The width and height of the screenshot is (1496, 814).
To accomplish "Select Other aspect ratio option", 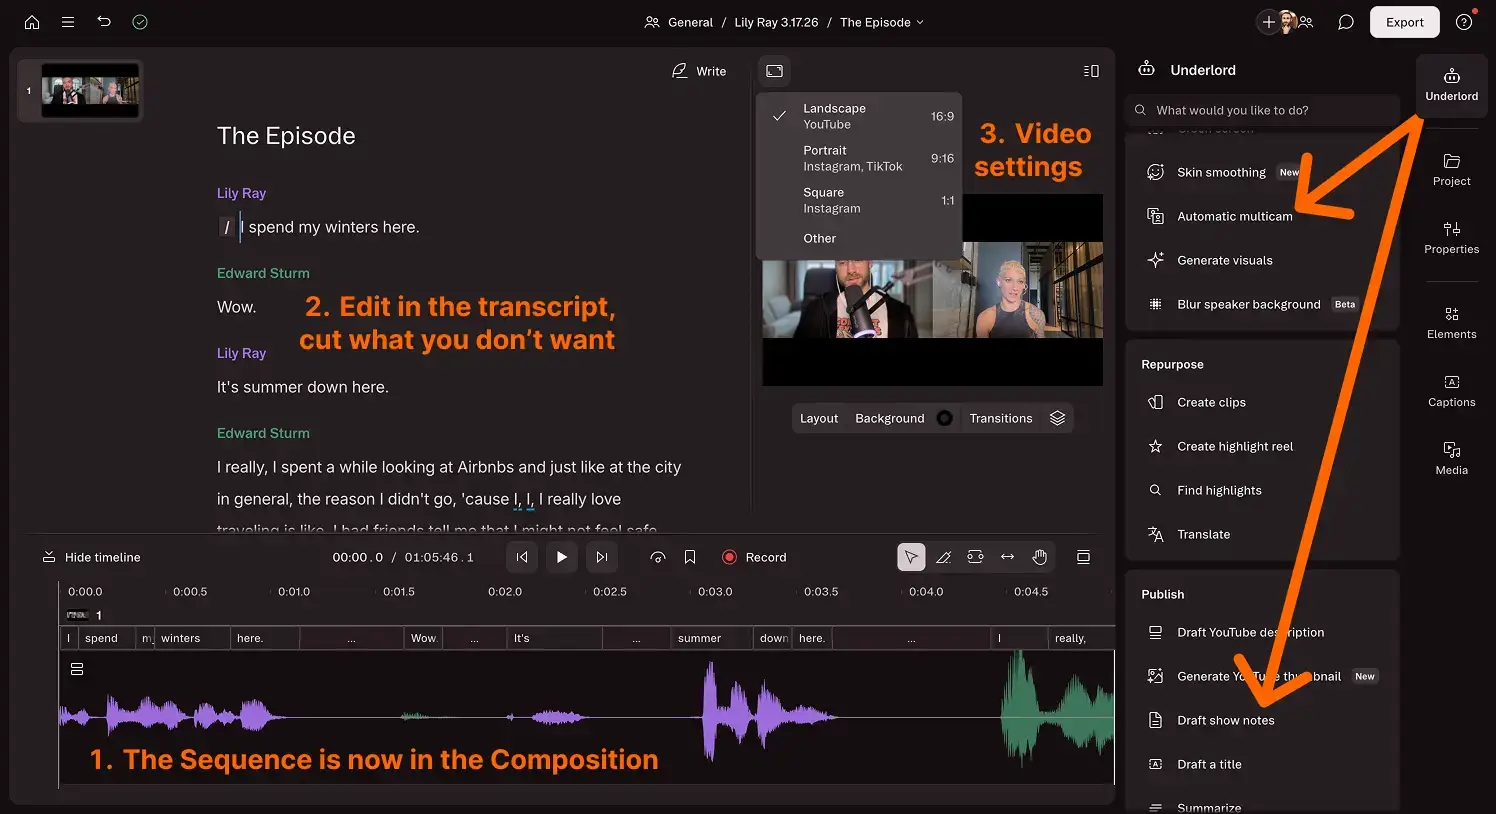I will pos(860,238).
